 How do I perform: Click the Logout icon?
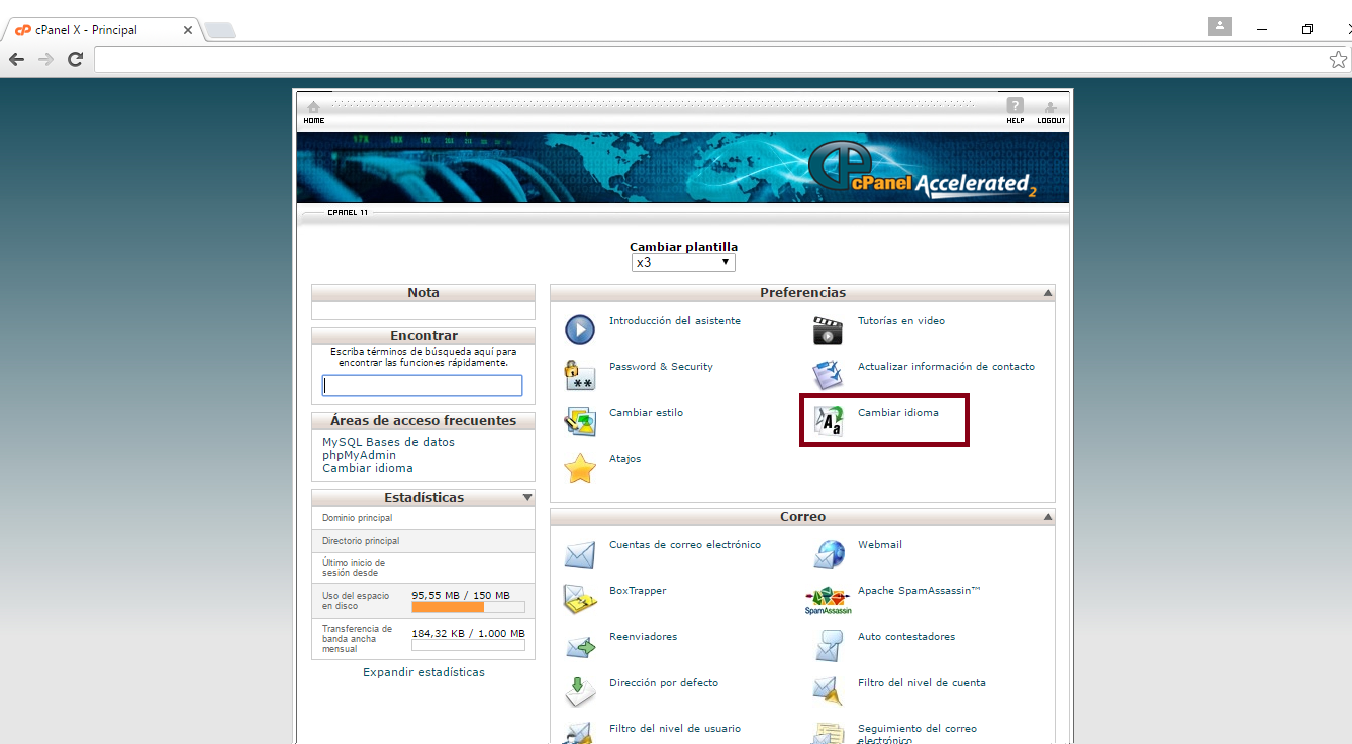(1050, 108)
